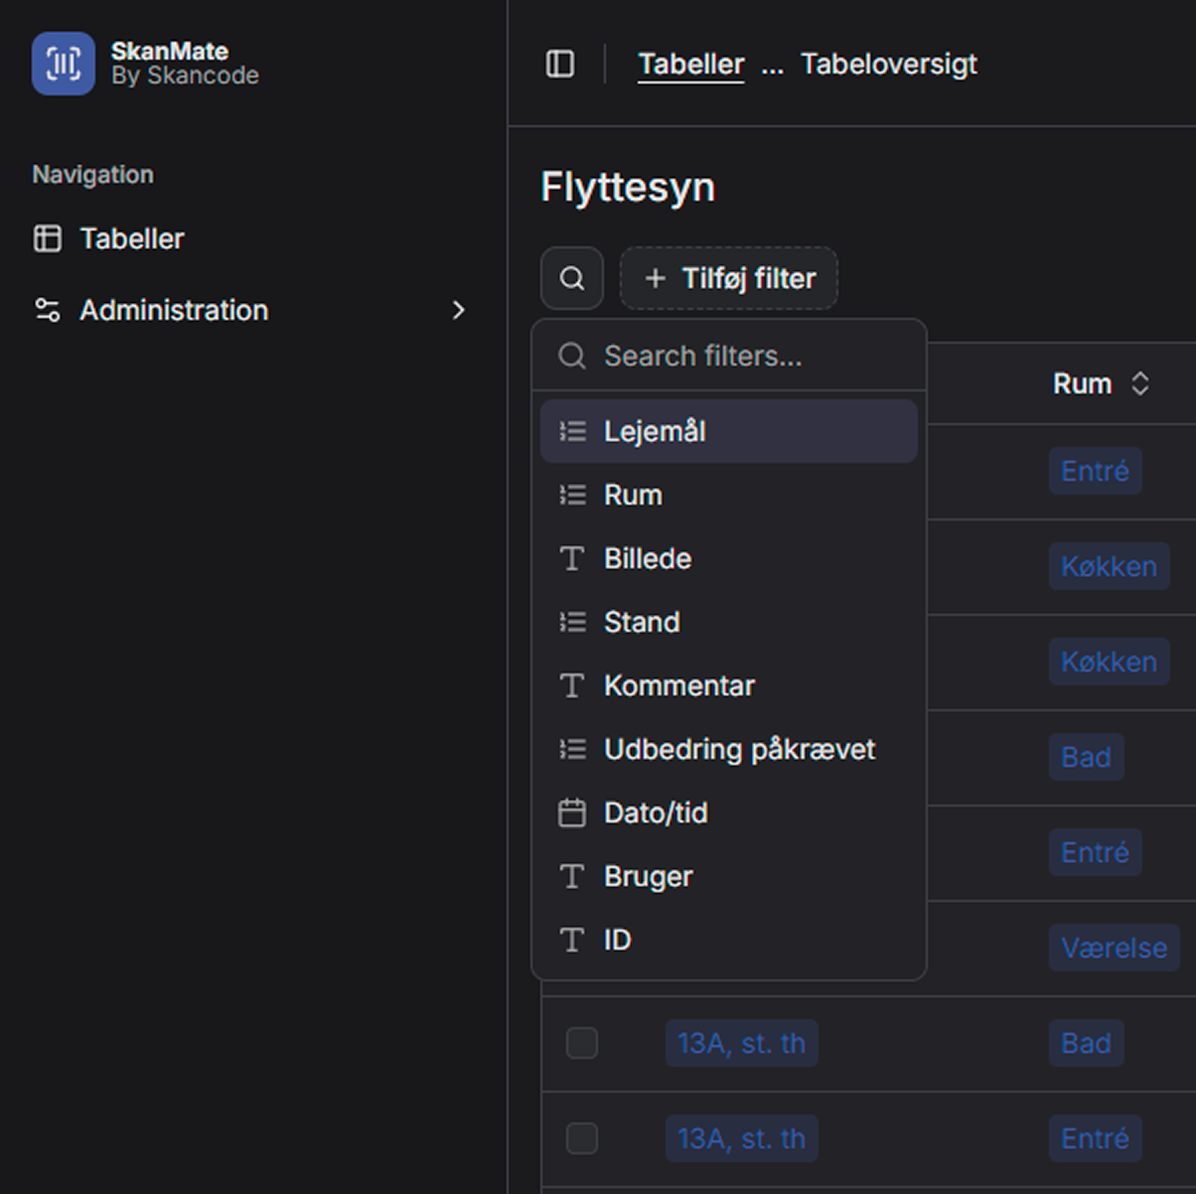Select the list icon next to Rum filter
Viewport: 1196px width, 1194px height.
click(572, 494)
